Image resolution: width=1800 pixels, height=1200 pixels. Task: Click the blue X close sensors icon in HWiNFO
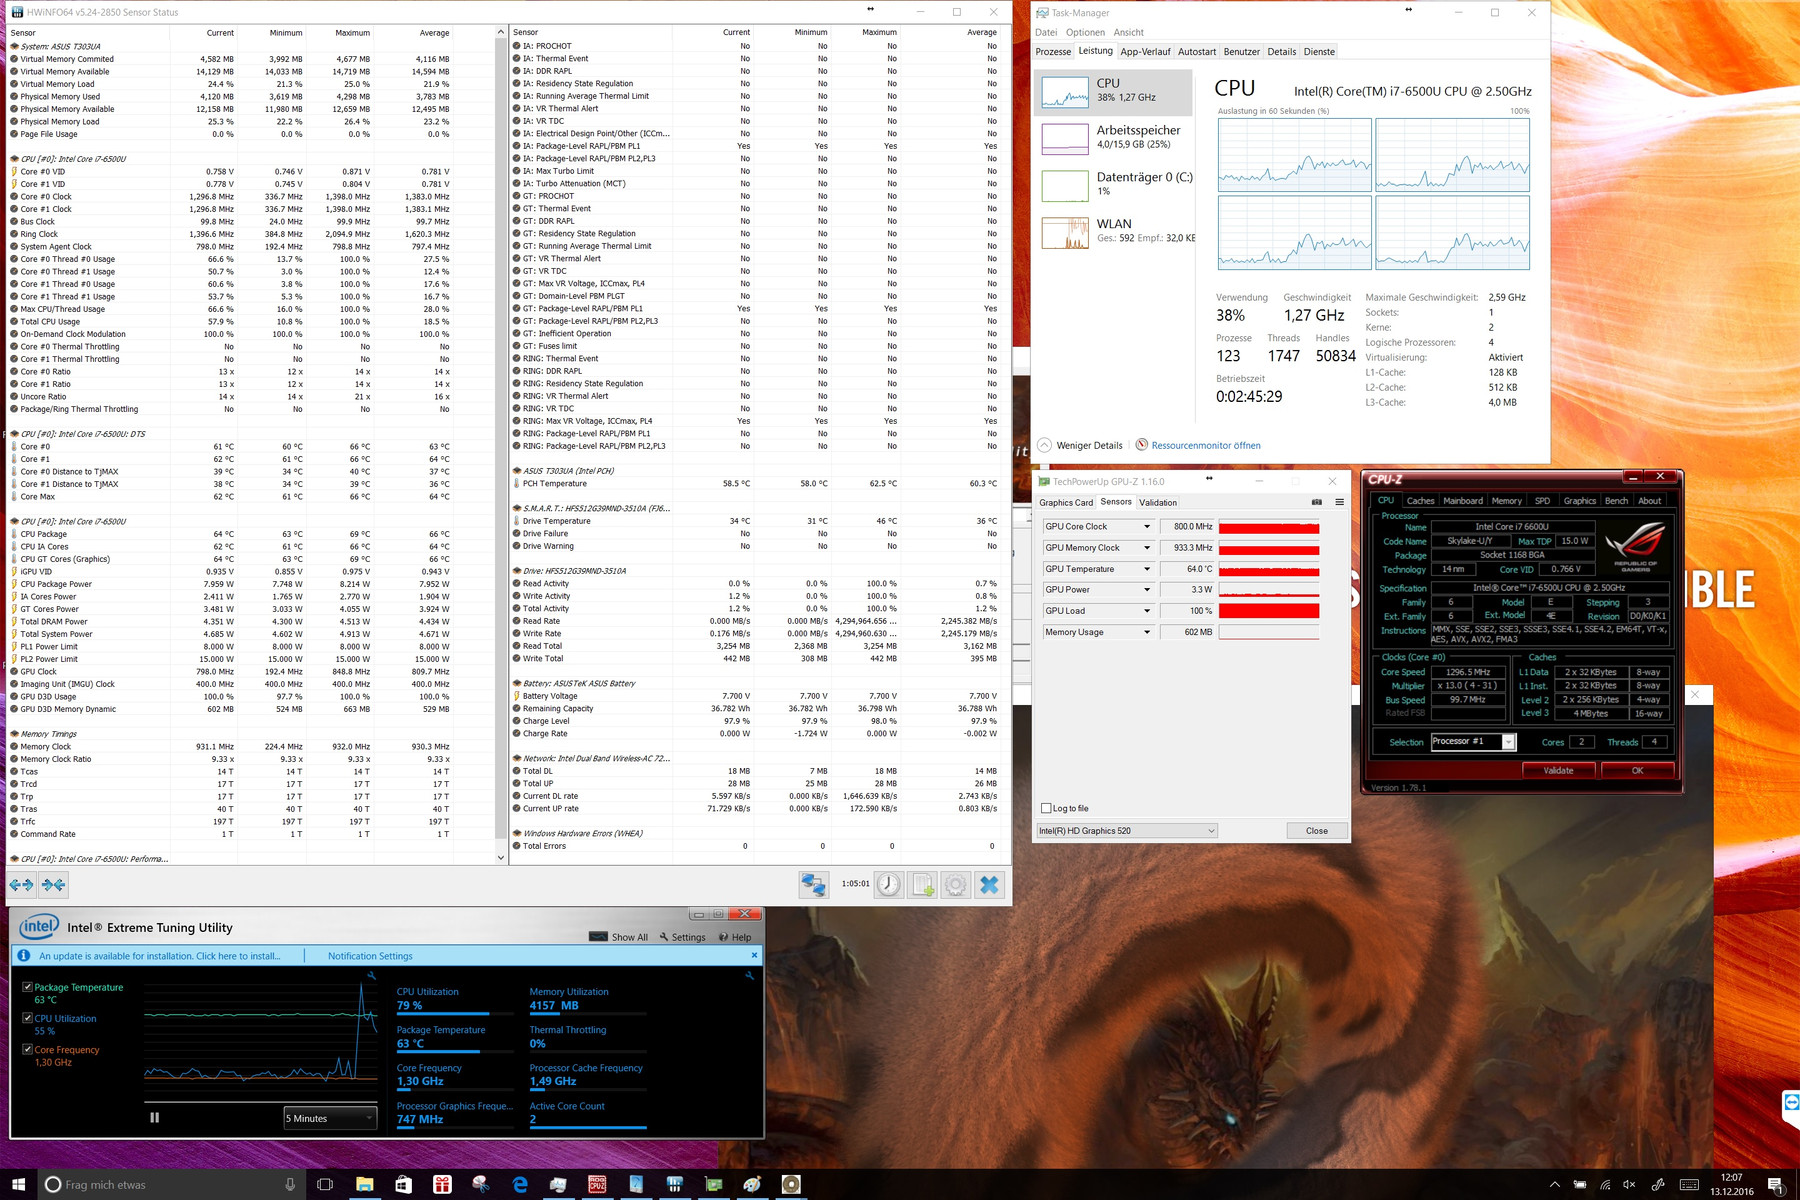[x=990, y=884]
